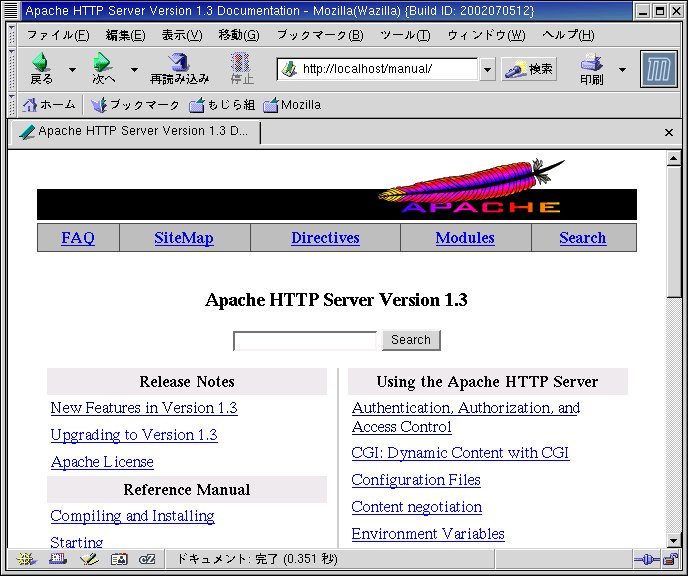The width and height of the screenshot is (688, 576).
Task: Open the ブックマーク bookmarks toolbar item
Action: pos(135,105)
